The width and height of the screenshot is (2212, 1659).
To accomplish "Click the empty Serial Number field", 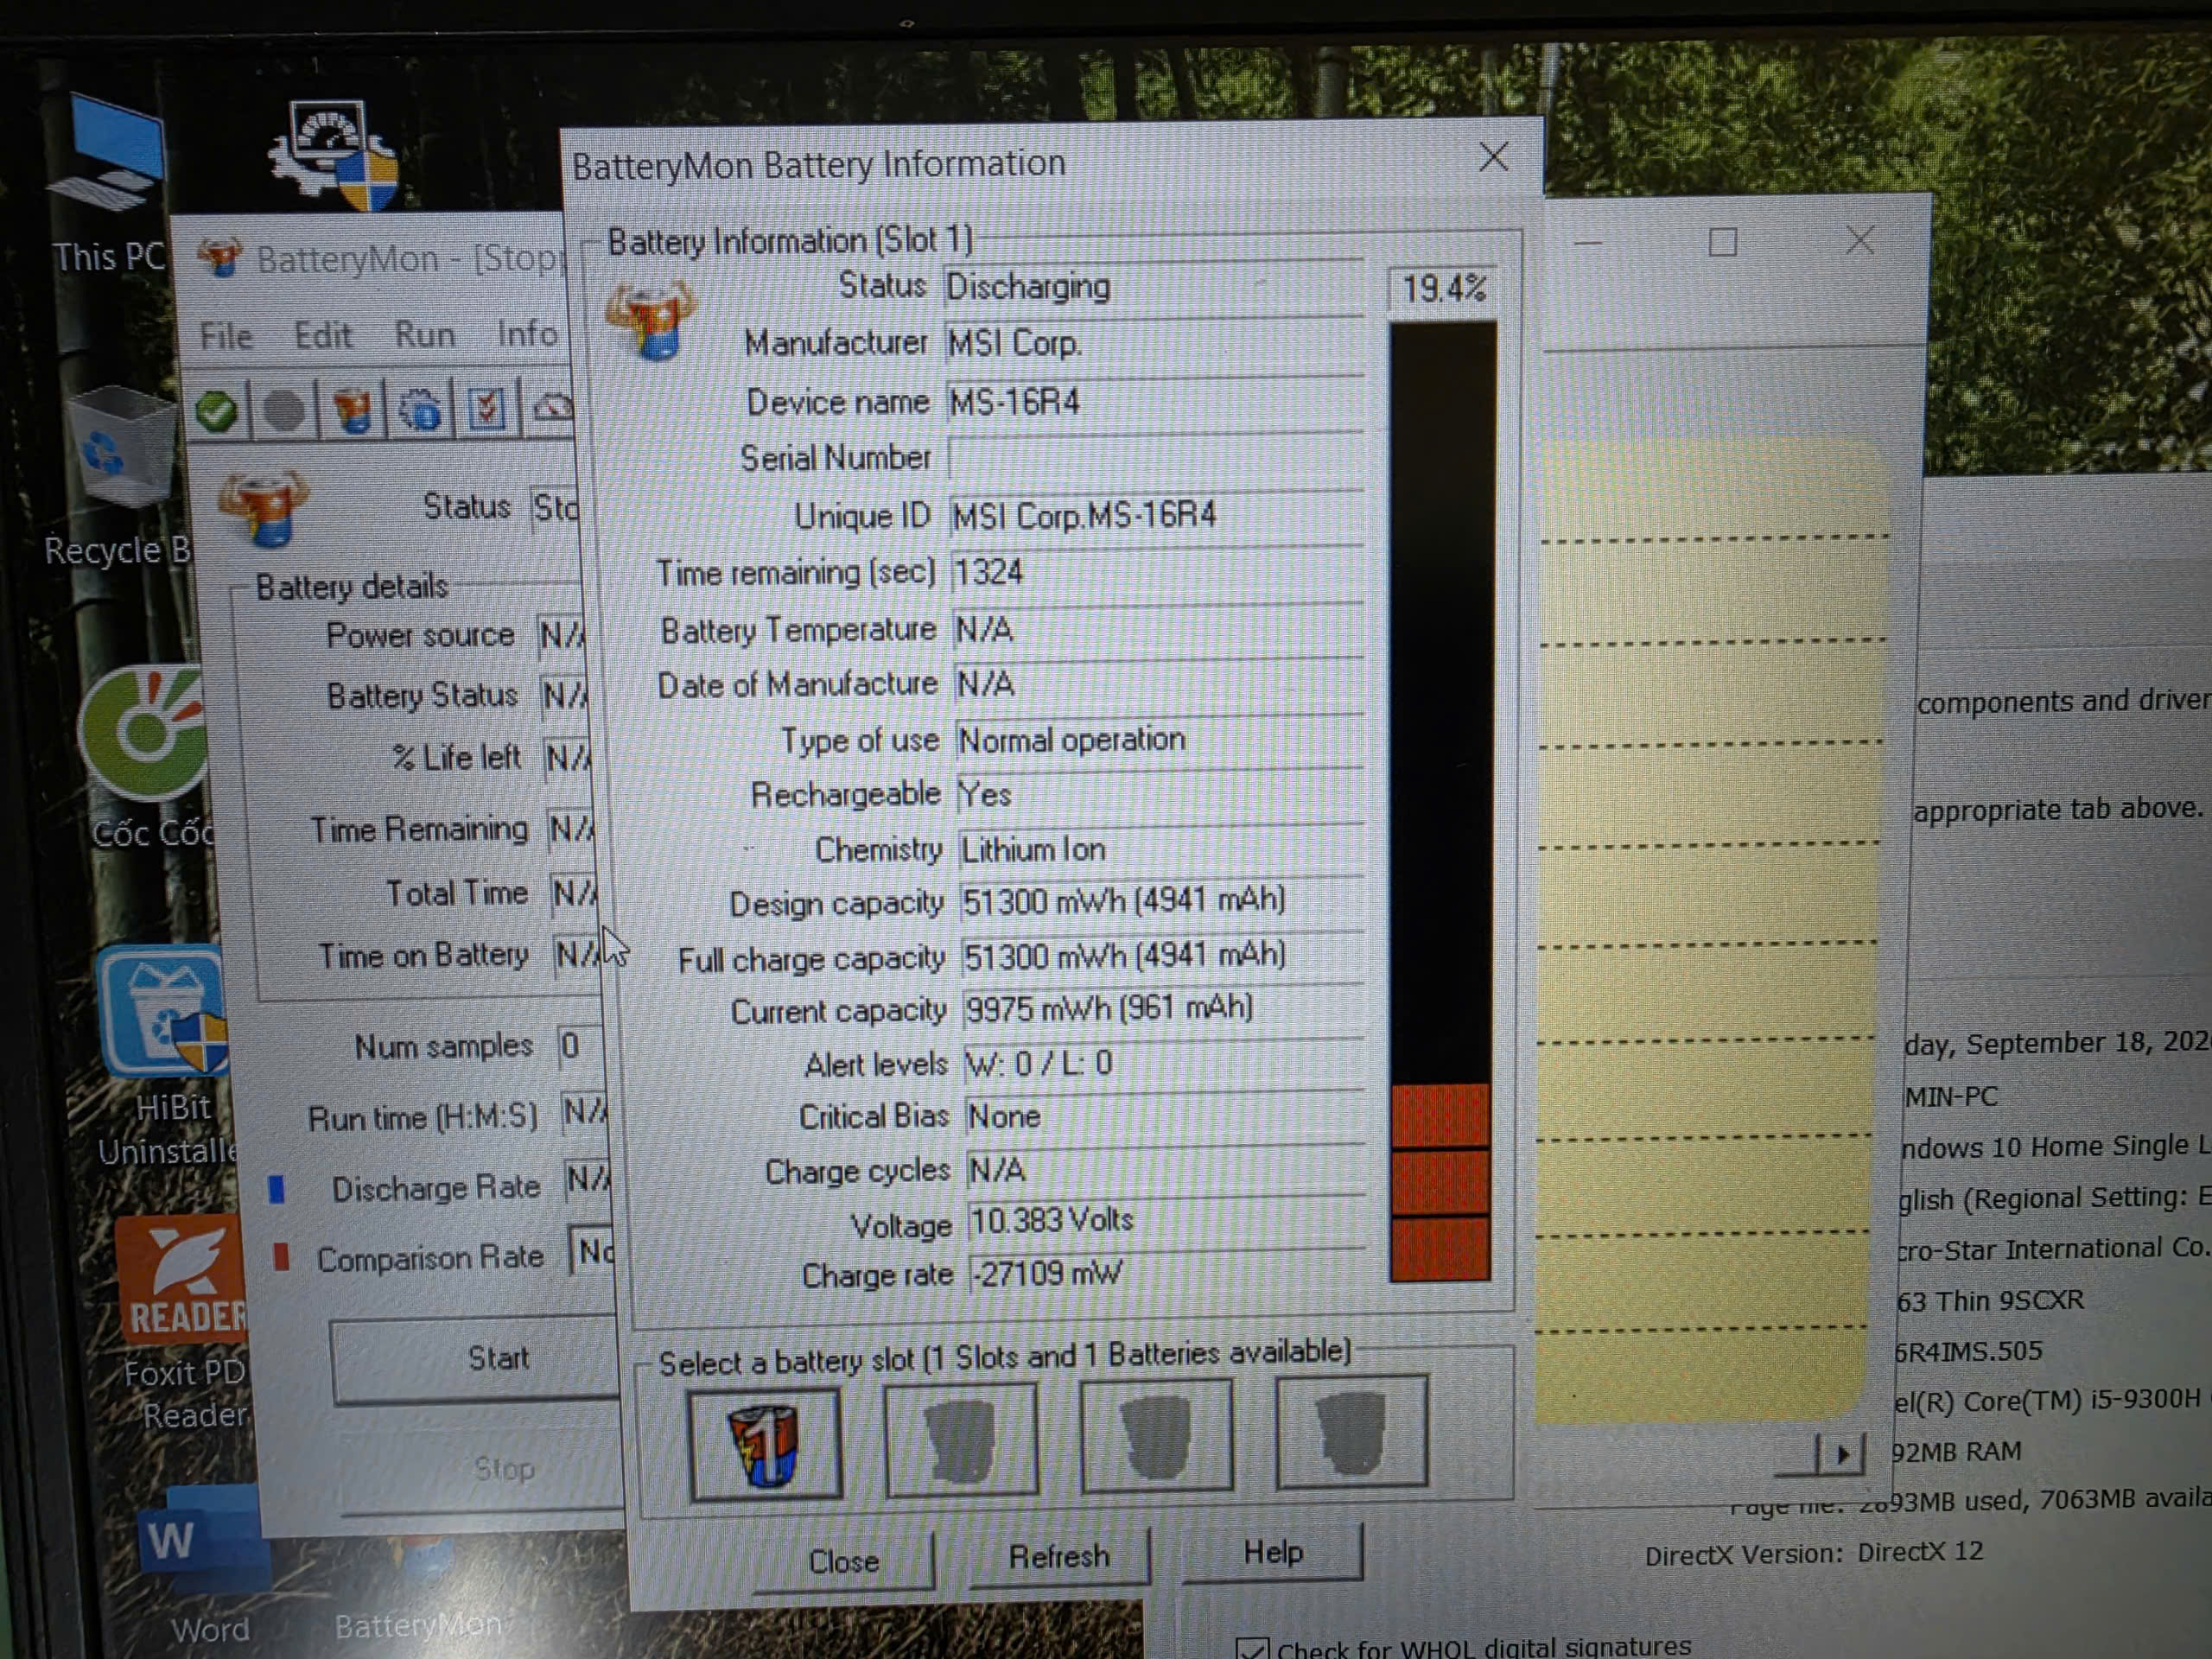I will tap(1156, 458).
